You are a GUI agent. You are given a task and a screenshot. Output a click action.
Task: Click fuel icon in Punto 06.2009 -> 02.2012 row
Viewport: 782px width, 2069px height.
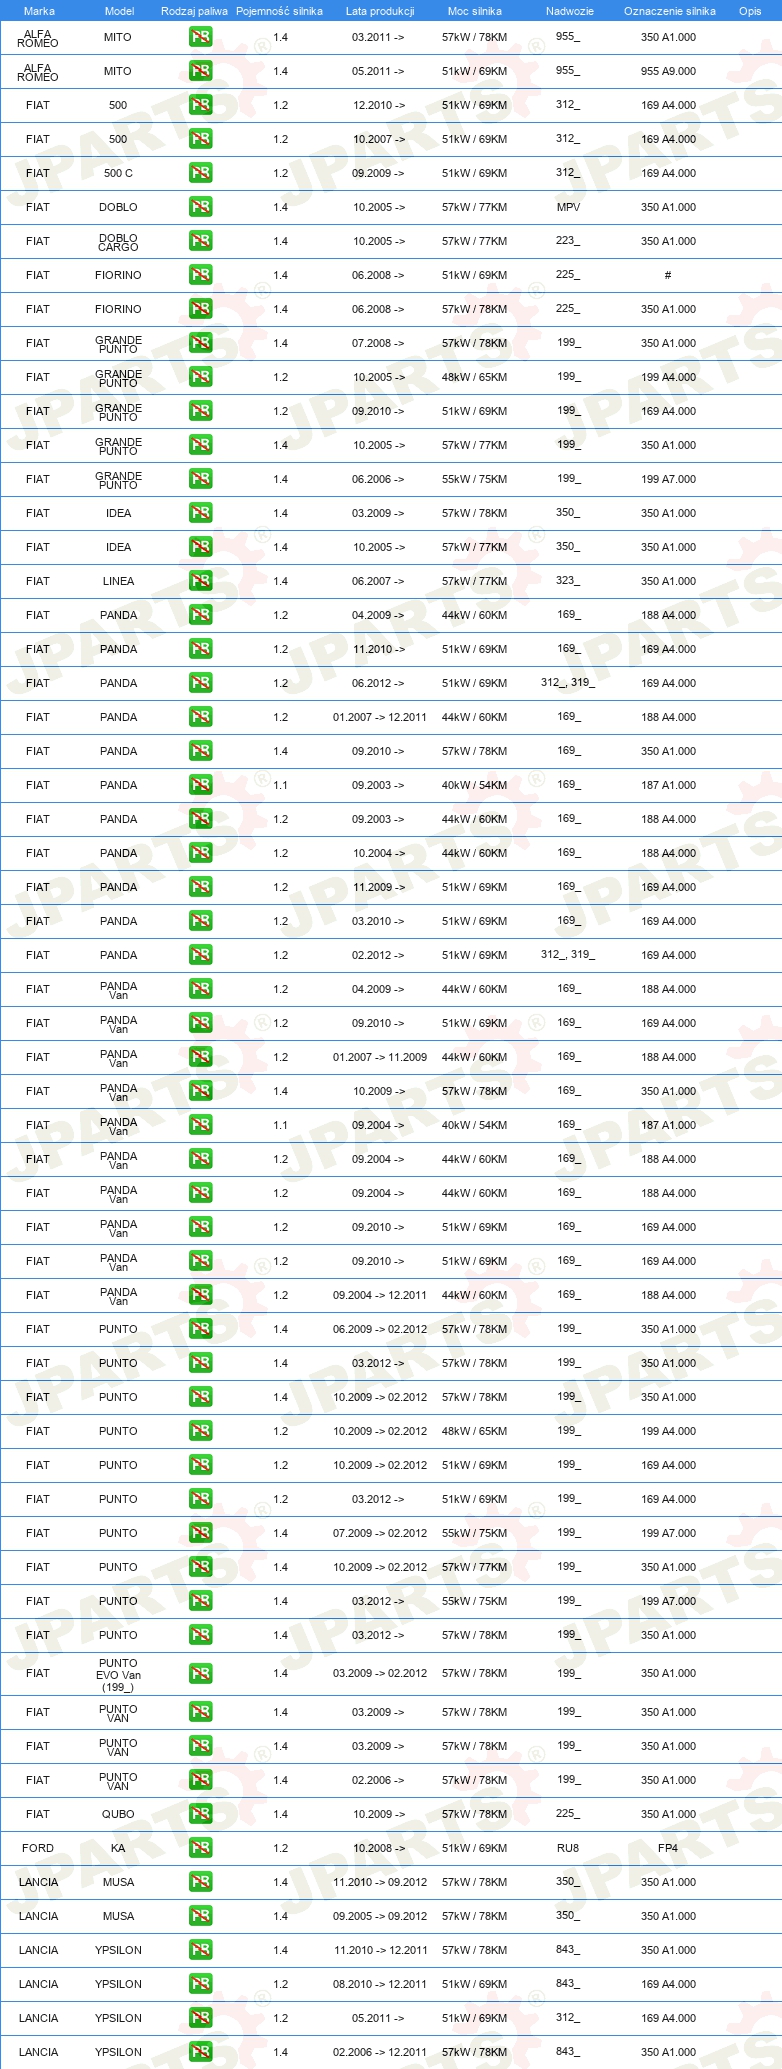200,1329
